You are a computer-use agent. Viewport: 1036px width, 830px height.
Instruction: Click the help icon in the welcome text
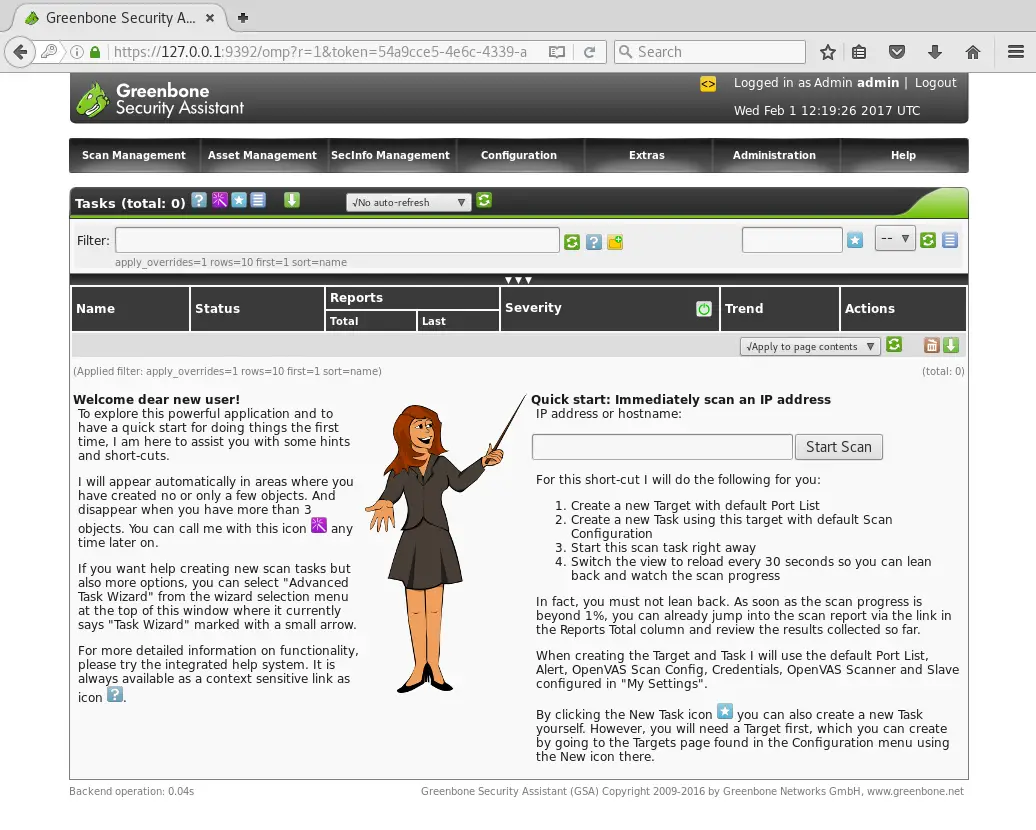(x=115, y=695)
